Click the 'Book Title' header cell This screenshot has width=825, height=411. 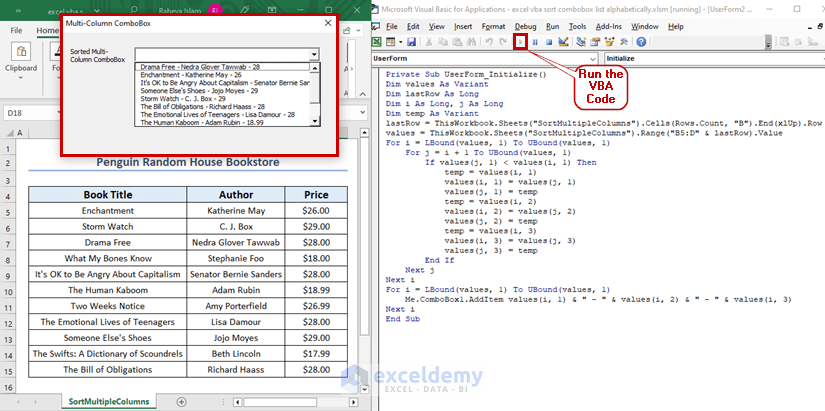pyautogui.click(x=108, y=195)
